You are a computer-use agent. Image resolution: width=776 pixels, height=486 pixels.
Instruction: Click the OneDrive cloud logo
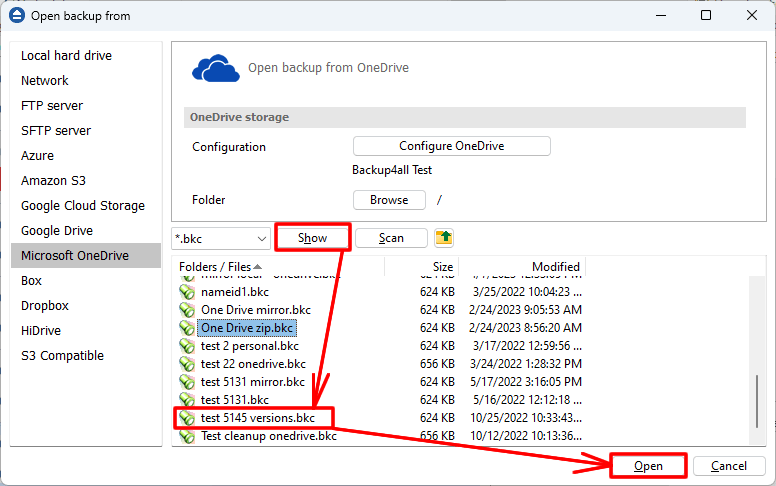coord(214,68)
